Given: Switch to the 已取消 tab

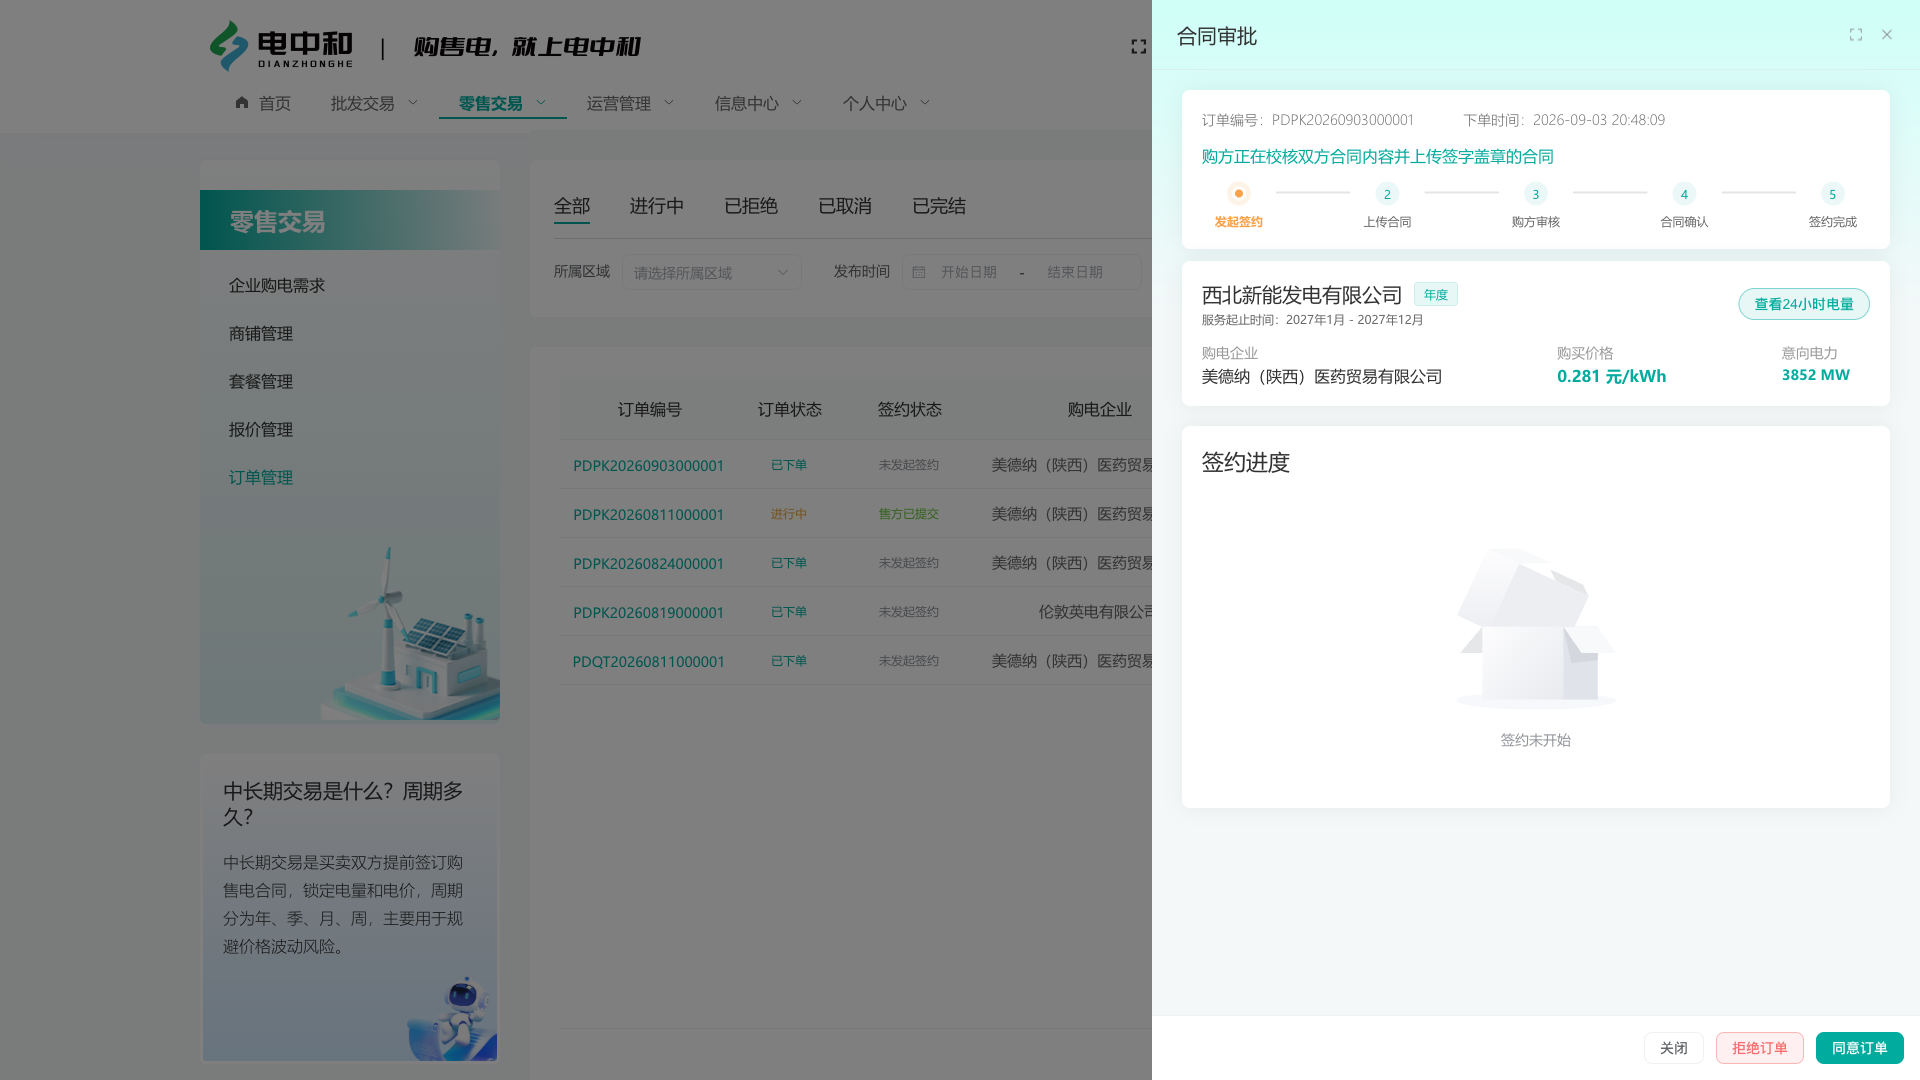Looking at the screenshot, I should click(845, 206).
